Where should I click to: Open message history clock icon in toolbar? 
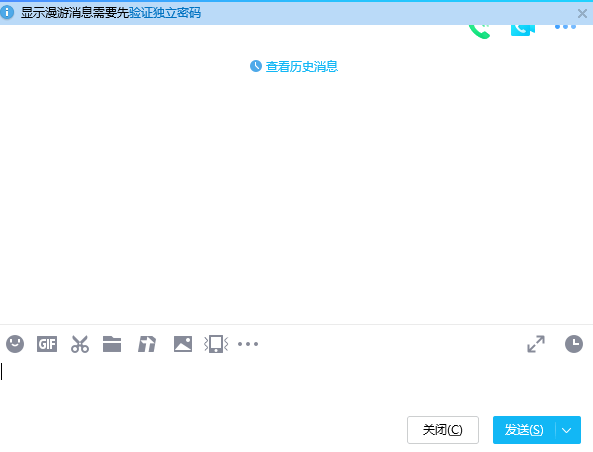[574, 344]
